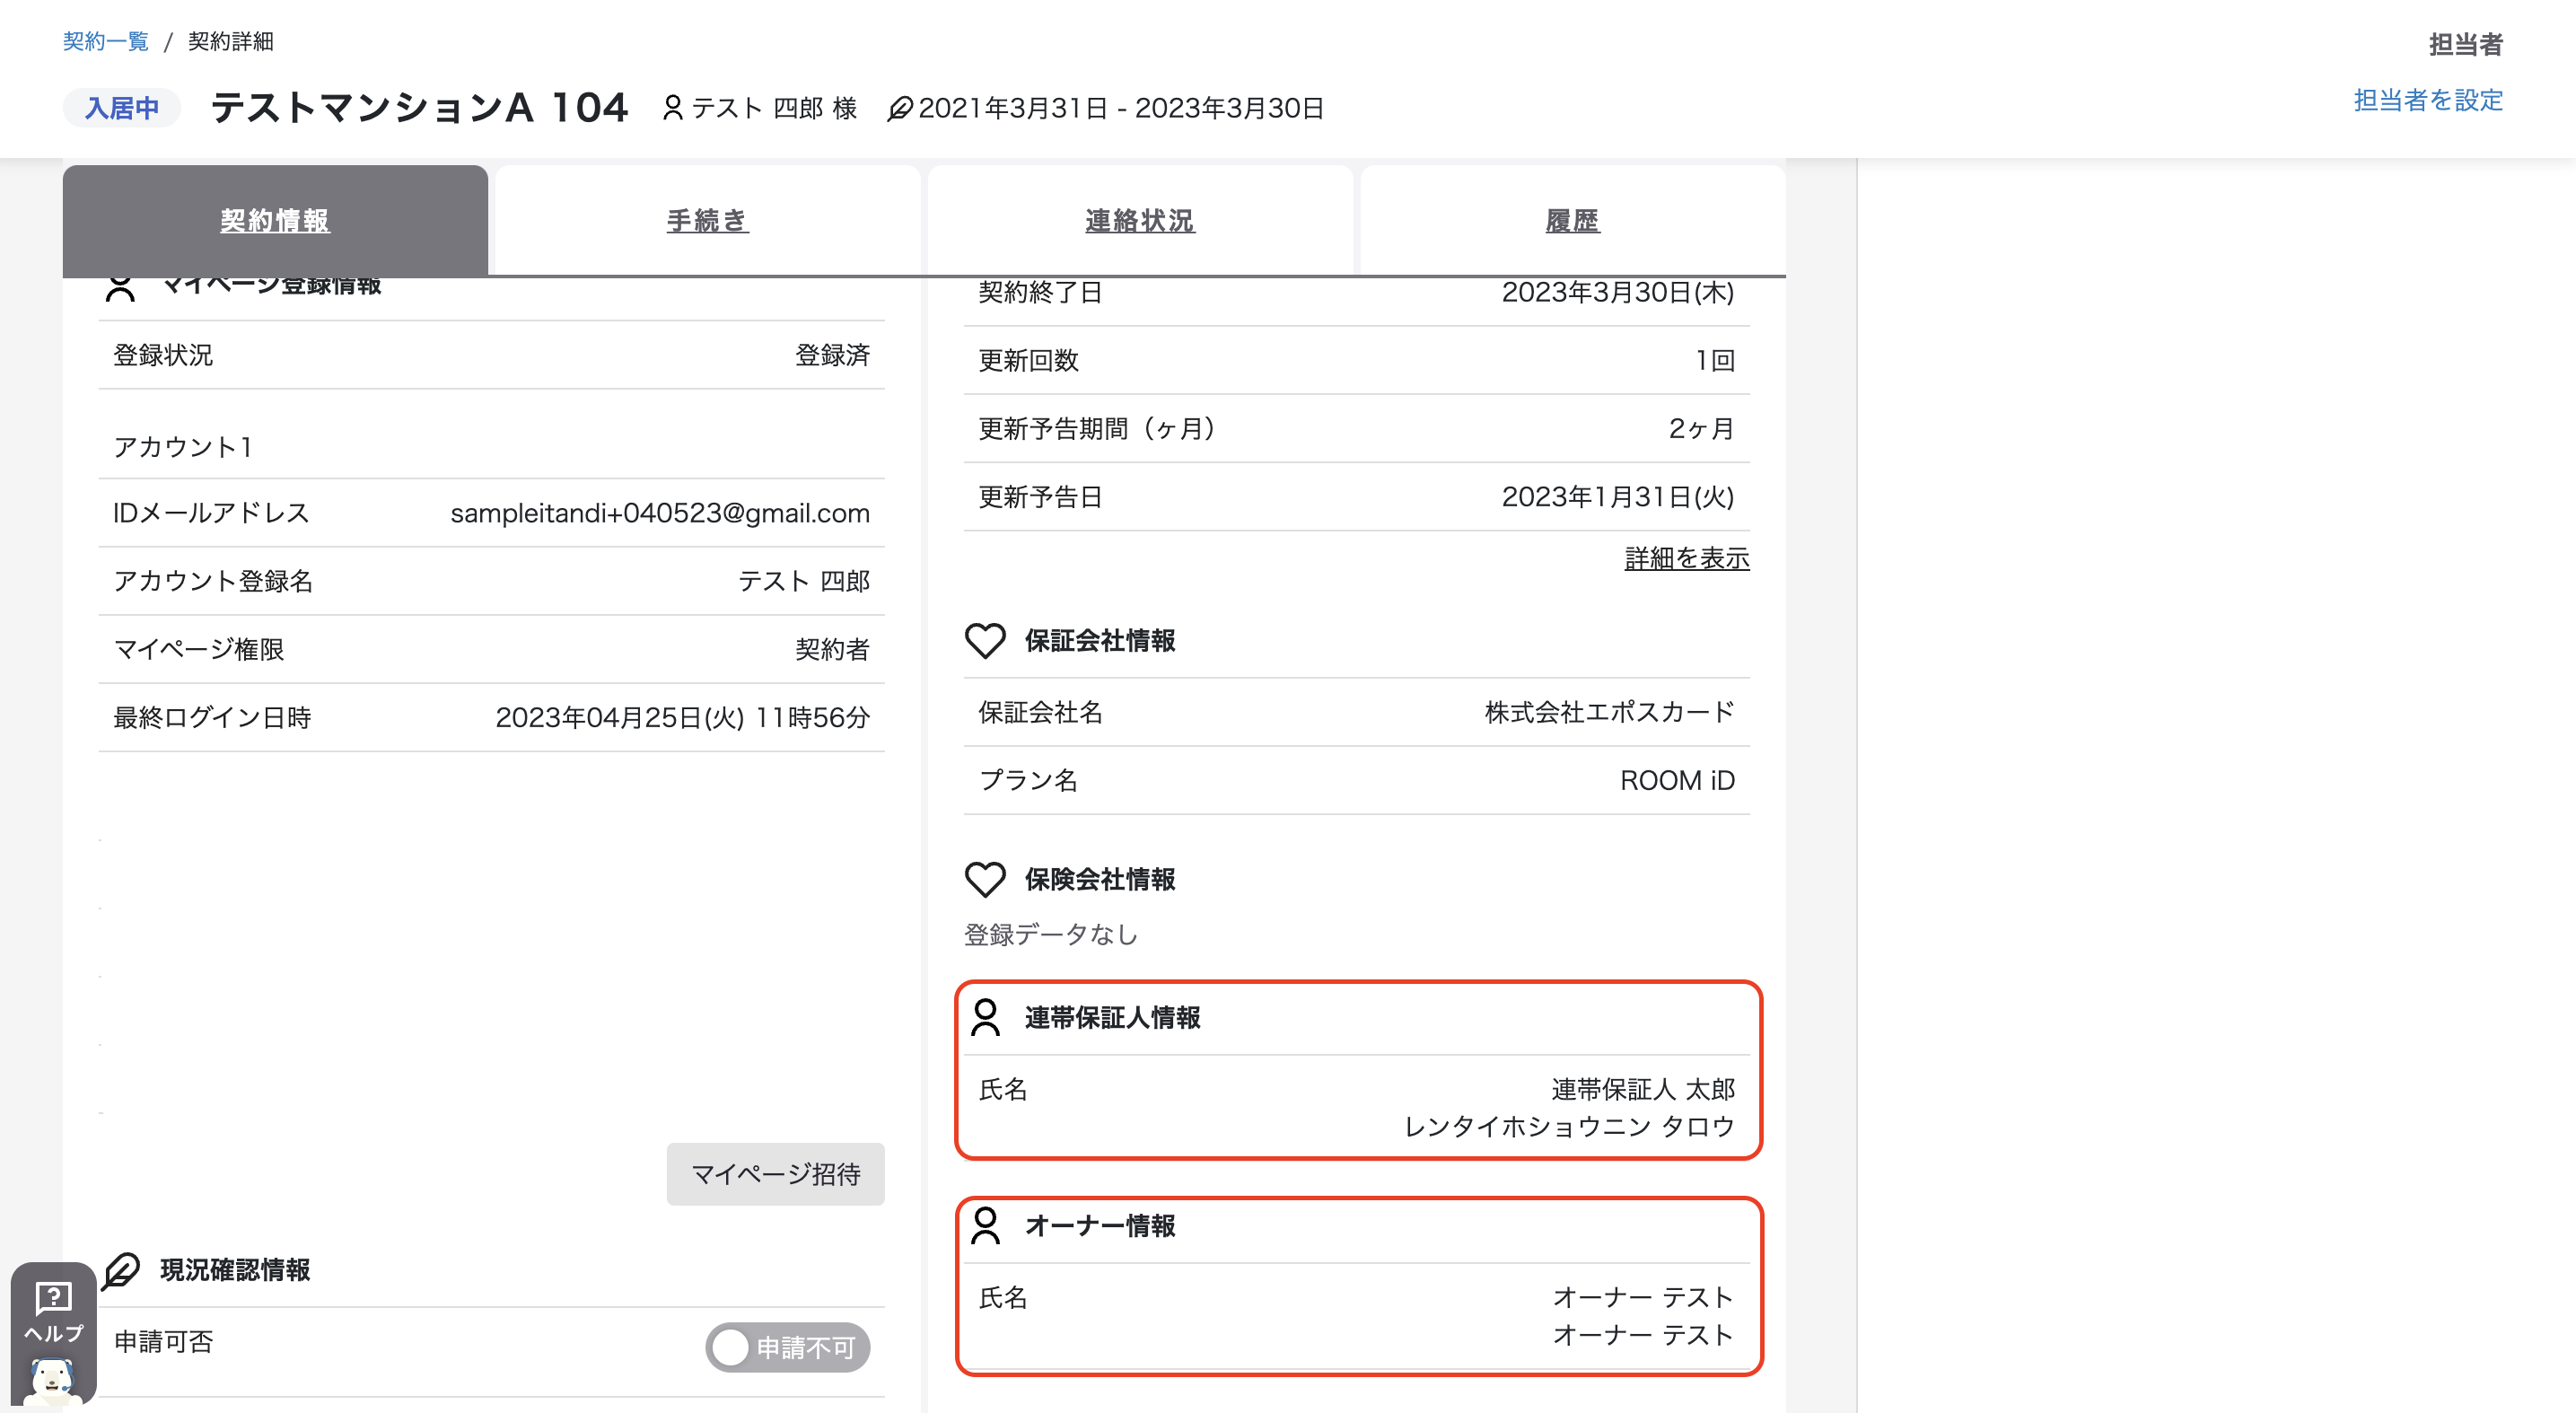Switch to the 契約情報 tab

(x=275, y=220)
